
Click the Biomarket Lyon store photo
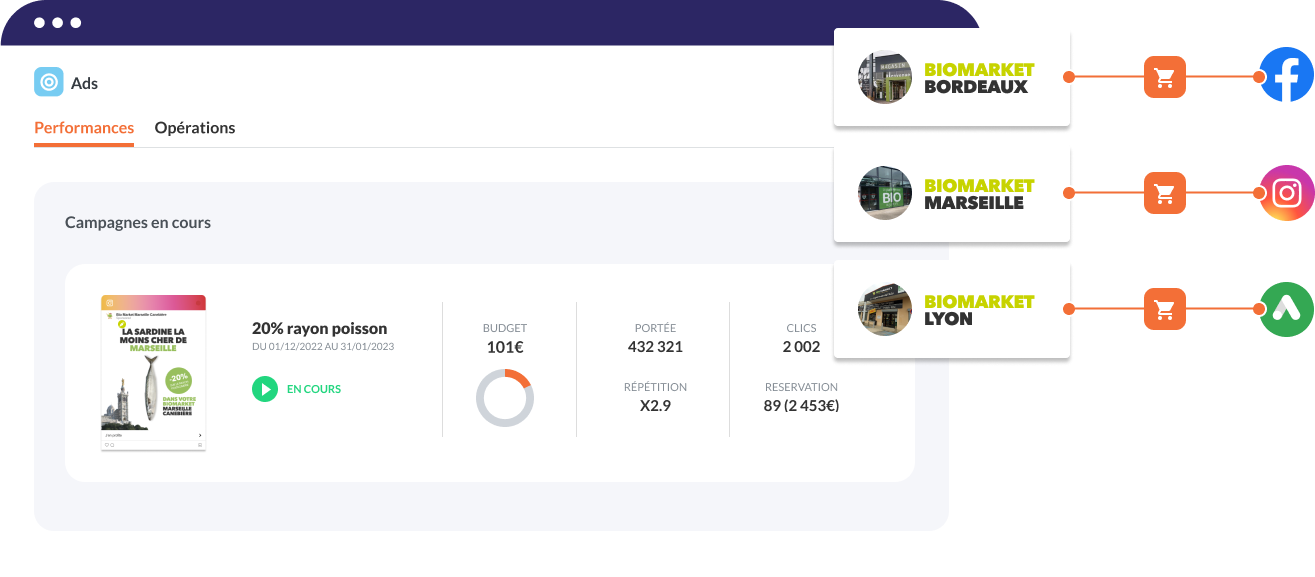pos(885,310)
